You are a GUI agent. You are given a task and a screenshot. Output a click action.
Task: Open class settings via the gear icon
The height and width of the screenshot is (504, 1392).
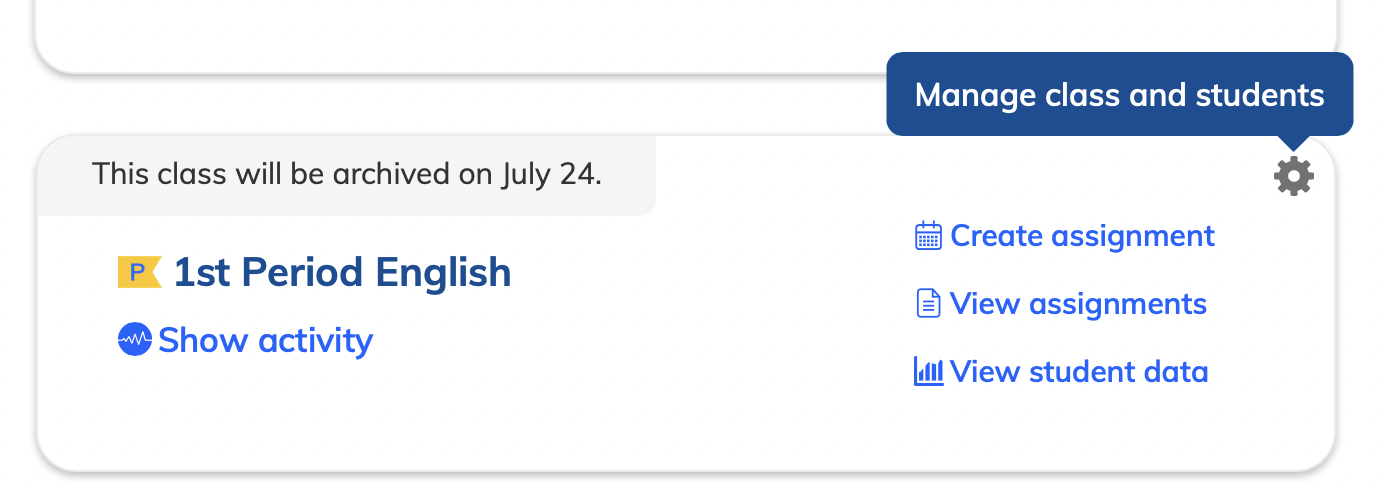(1294, 177)
